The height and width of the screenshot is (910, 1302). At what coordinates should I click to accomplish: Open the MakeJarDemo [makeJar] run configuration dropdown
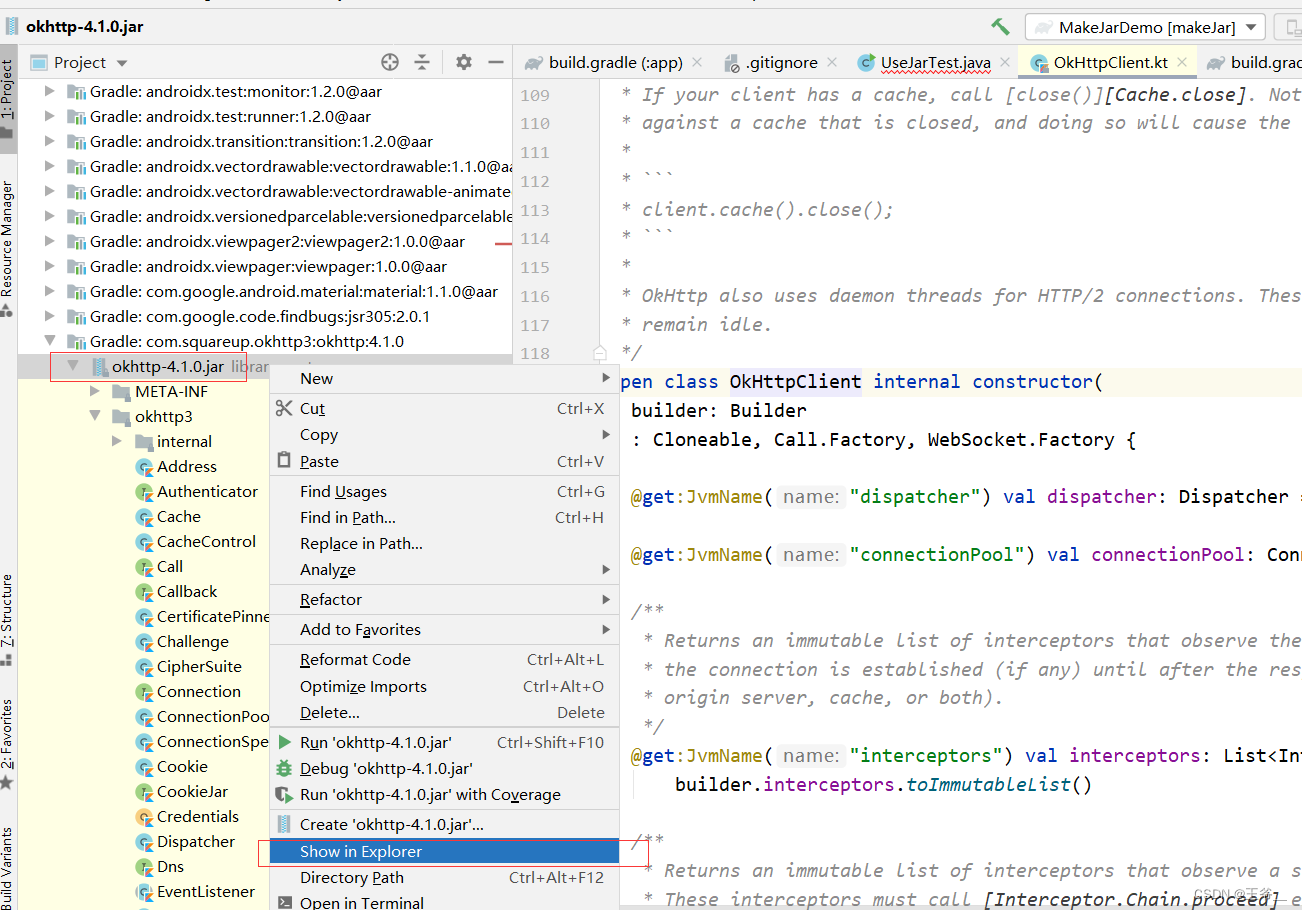click(1145, 27)
